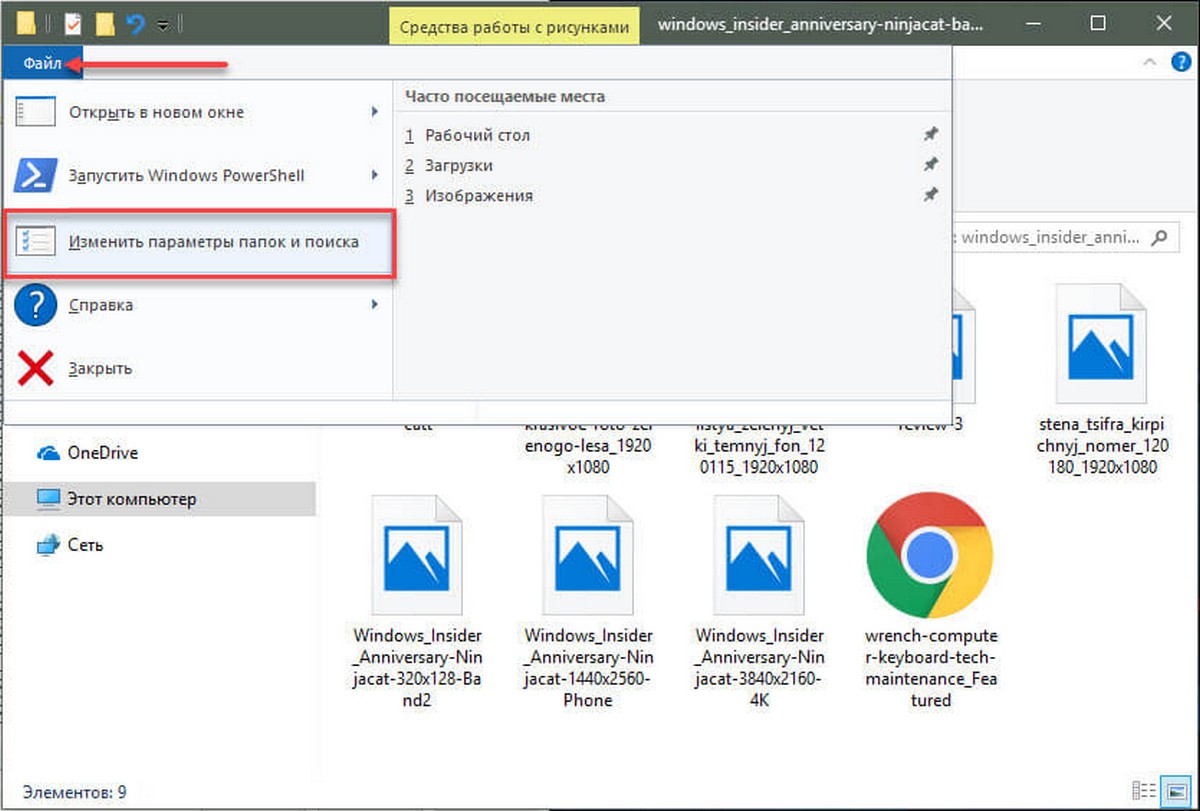This screenshot has height=811, width=1200.
Task: Click the red X close icon
Action: 35,369
